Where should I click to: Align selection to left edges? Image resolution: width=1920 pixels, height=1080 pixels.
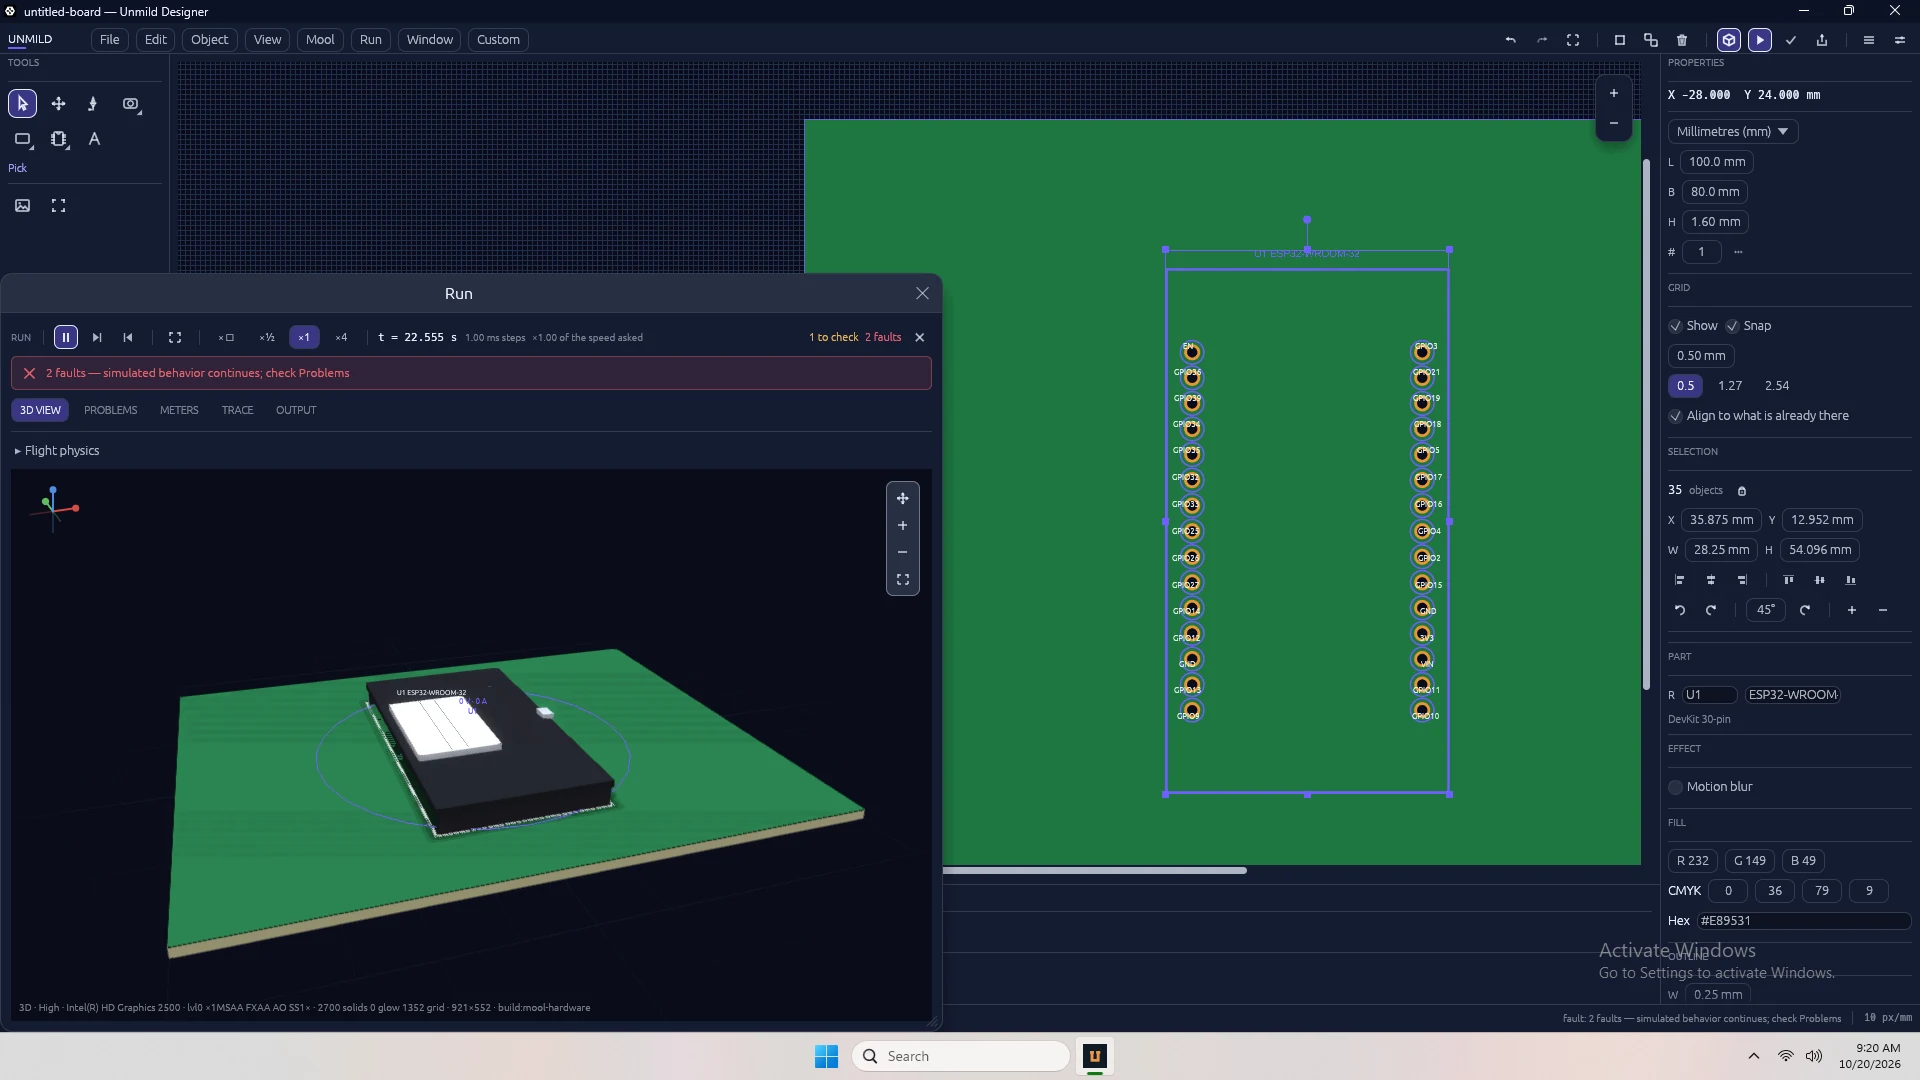(1680, 580)
